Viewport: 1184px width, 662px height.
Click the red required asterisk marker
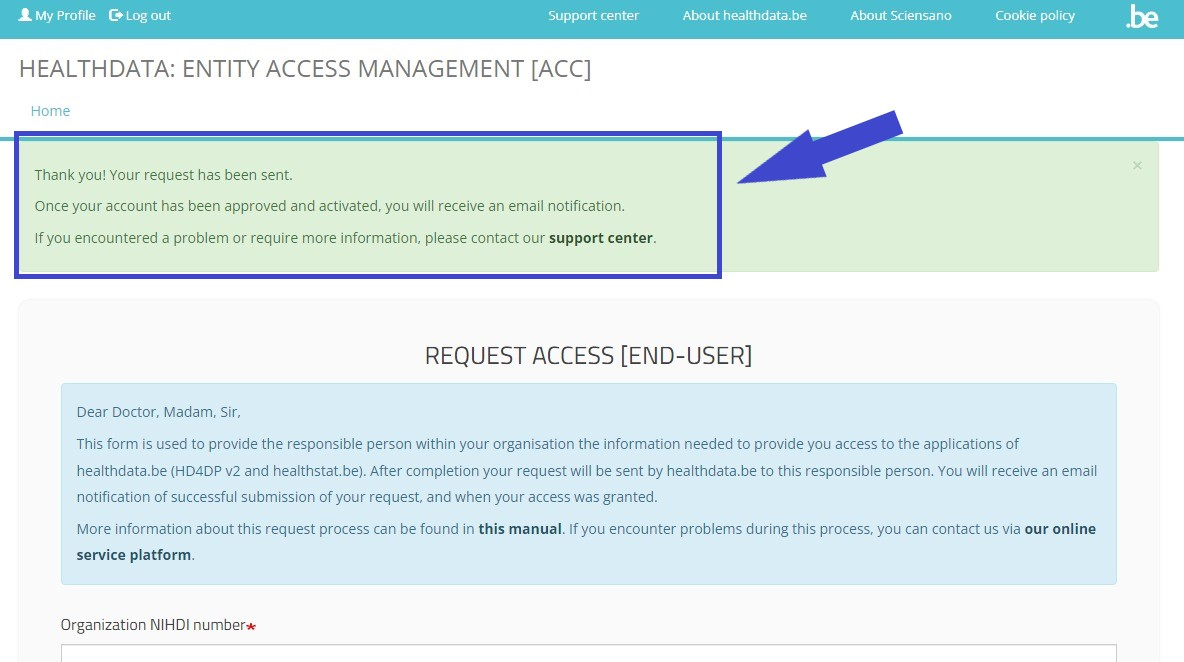tap(251, 627)
